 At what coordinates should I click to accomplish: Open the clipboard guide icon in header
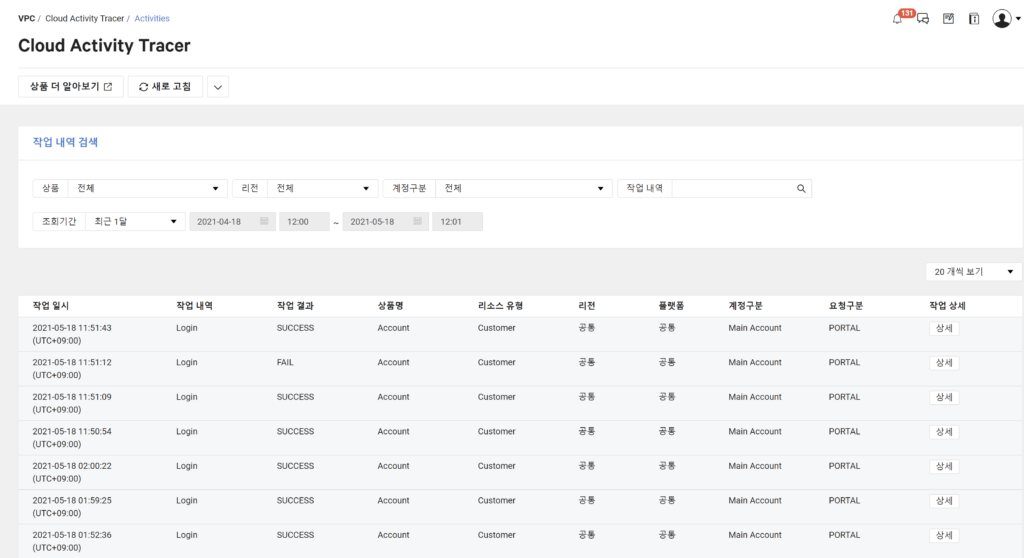pos(974,19)
